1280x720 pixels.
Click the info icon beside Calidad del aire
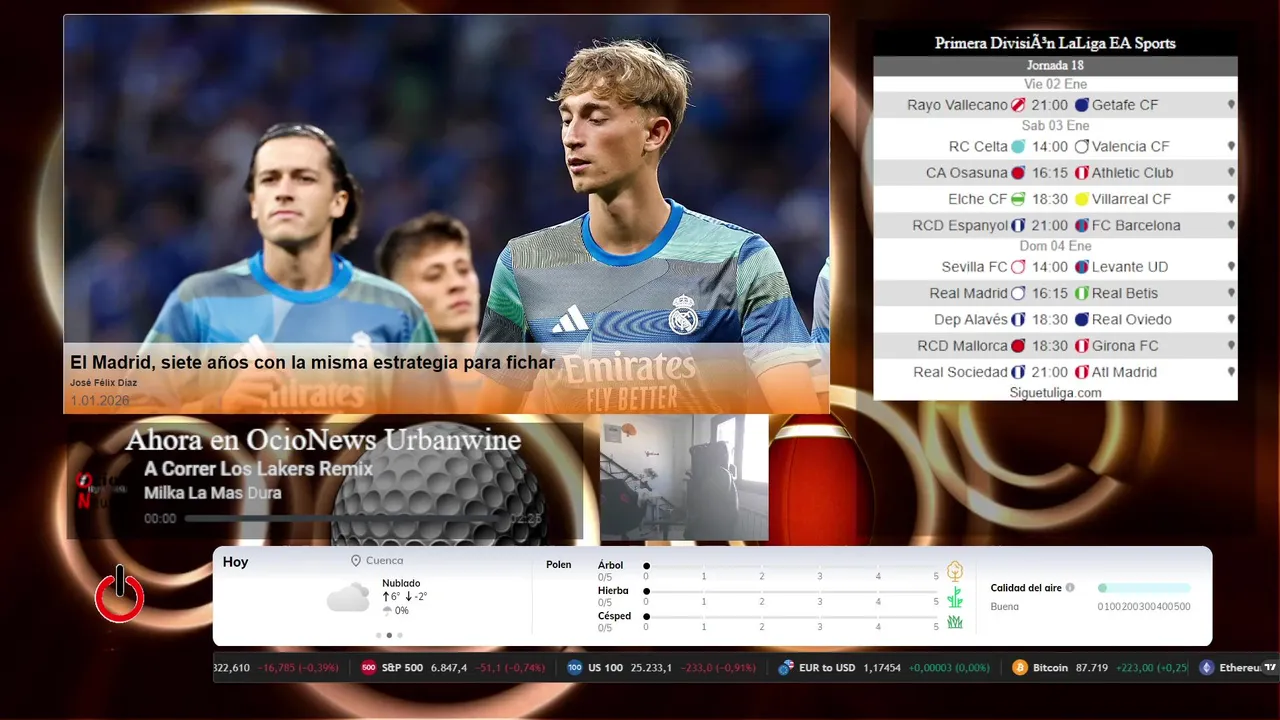1070,588
